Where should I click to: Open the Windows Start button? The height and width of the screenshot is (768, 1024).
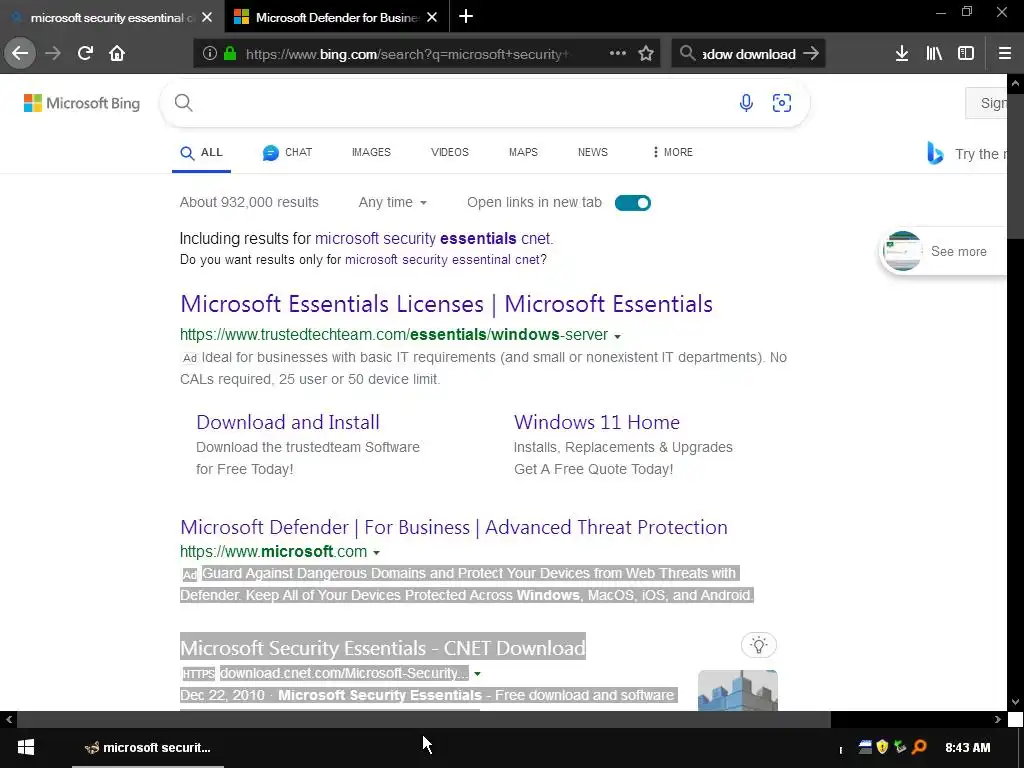pyautogui.click(x=25, y=747)
